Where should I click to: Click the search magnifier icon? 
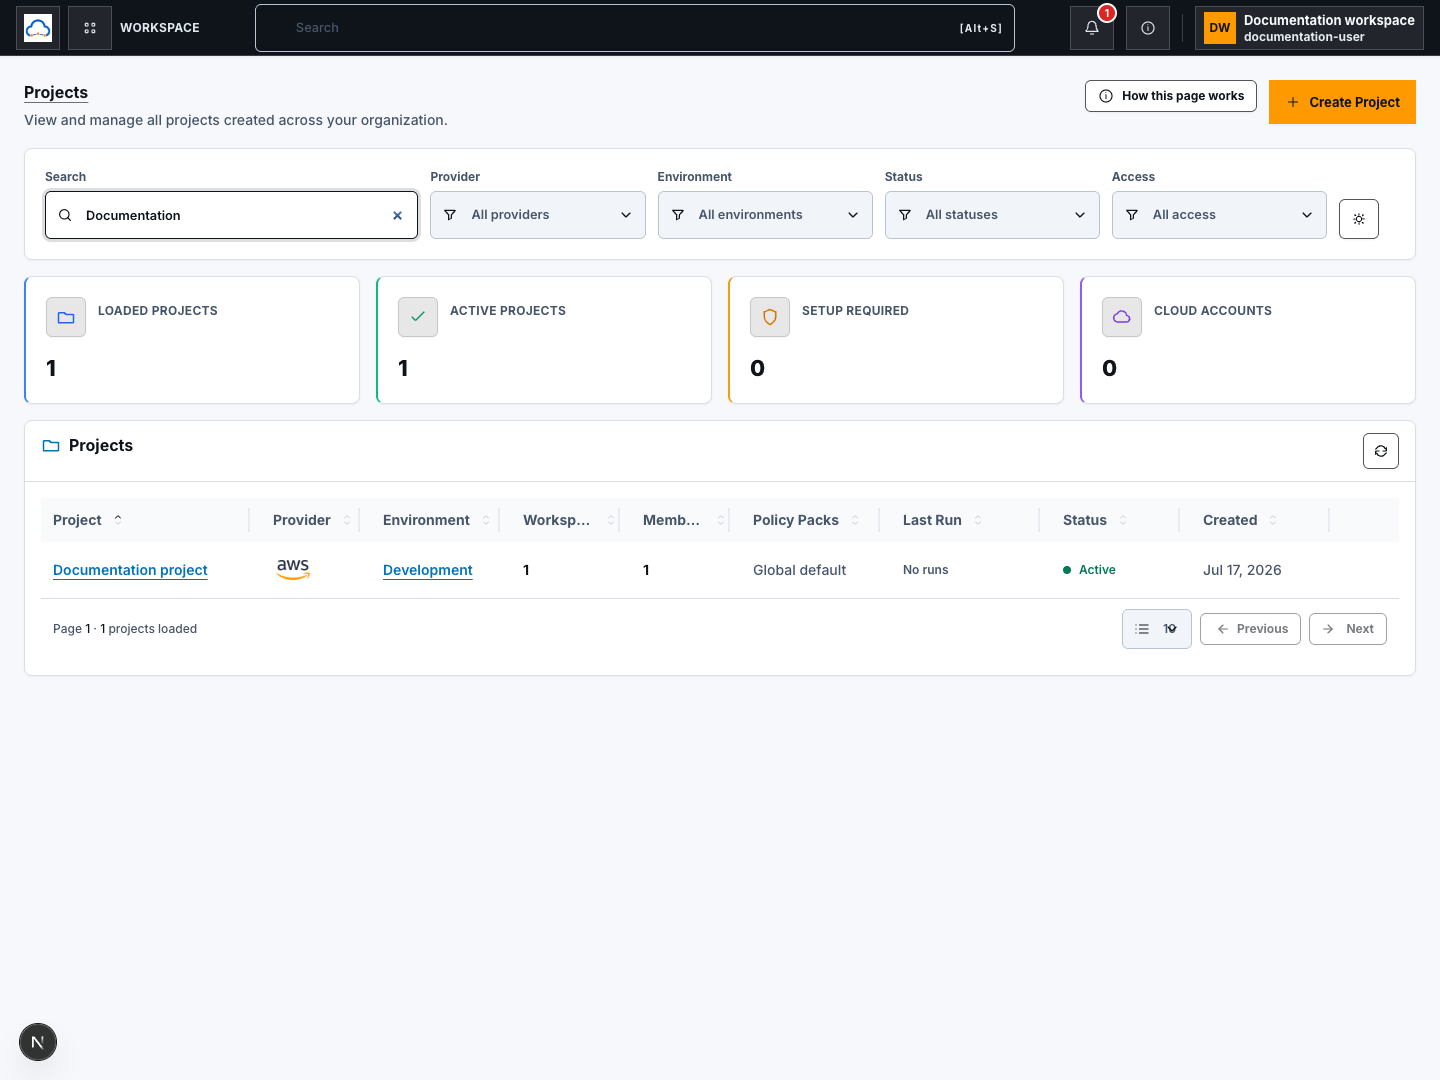tap(65, 215)
